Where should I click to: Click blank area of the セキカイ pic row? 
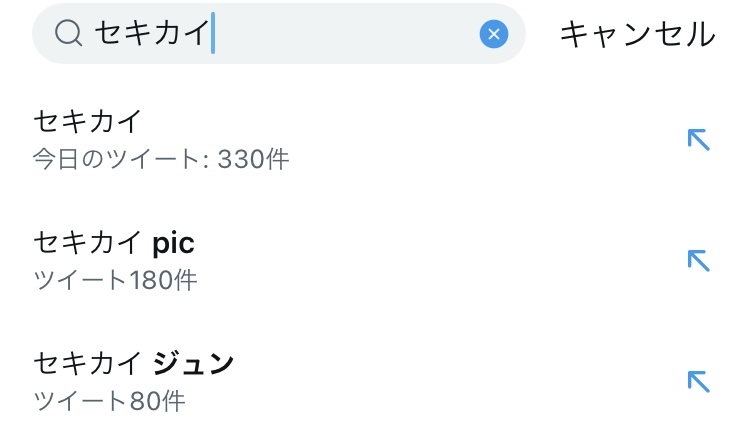(x=450, y=260)
